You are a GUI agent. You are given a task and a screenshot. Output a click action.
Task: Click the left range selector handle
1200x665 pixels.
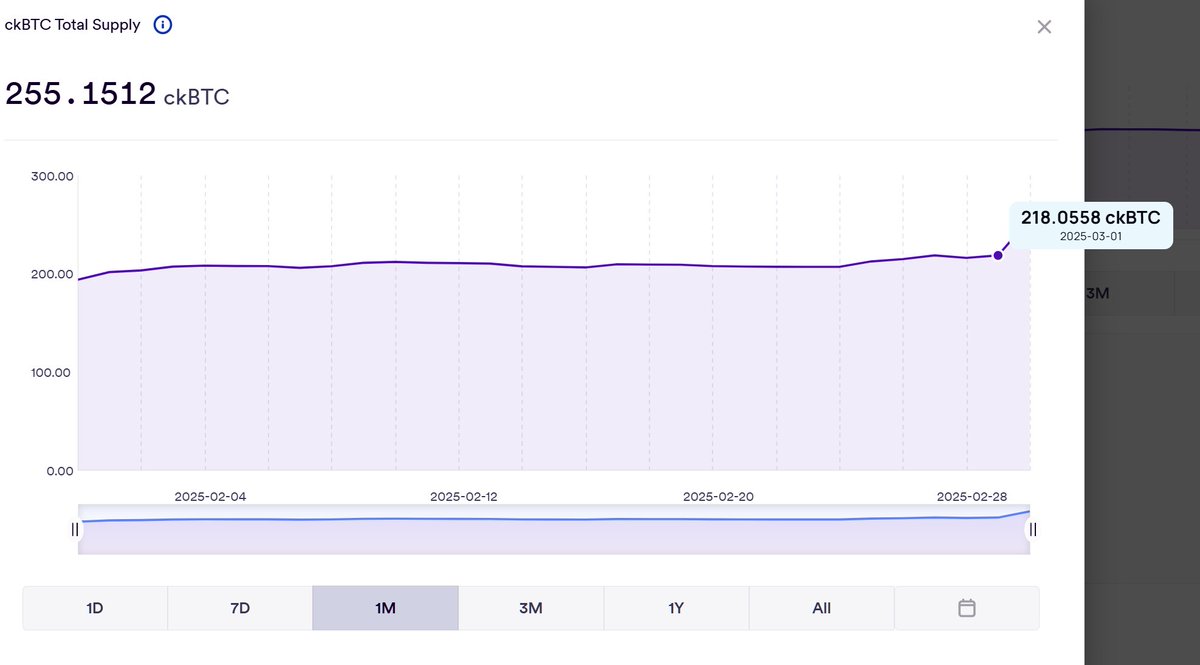tap(75, 529)
